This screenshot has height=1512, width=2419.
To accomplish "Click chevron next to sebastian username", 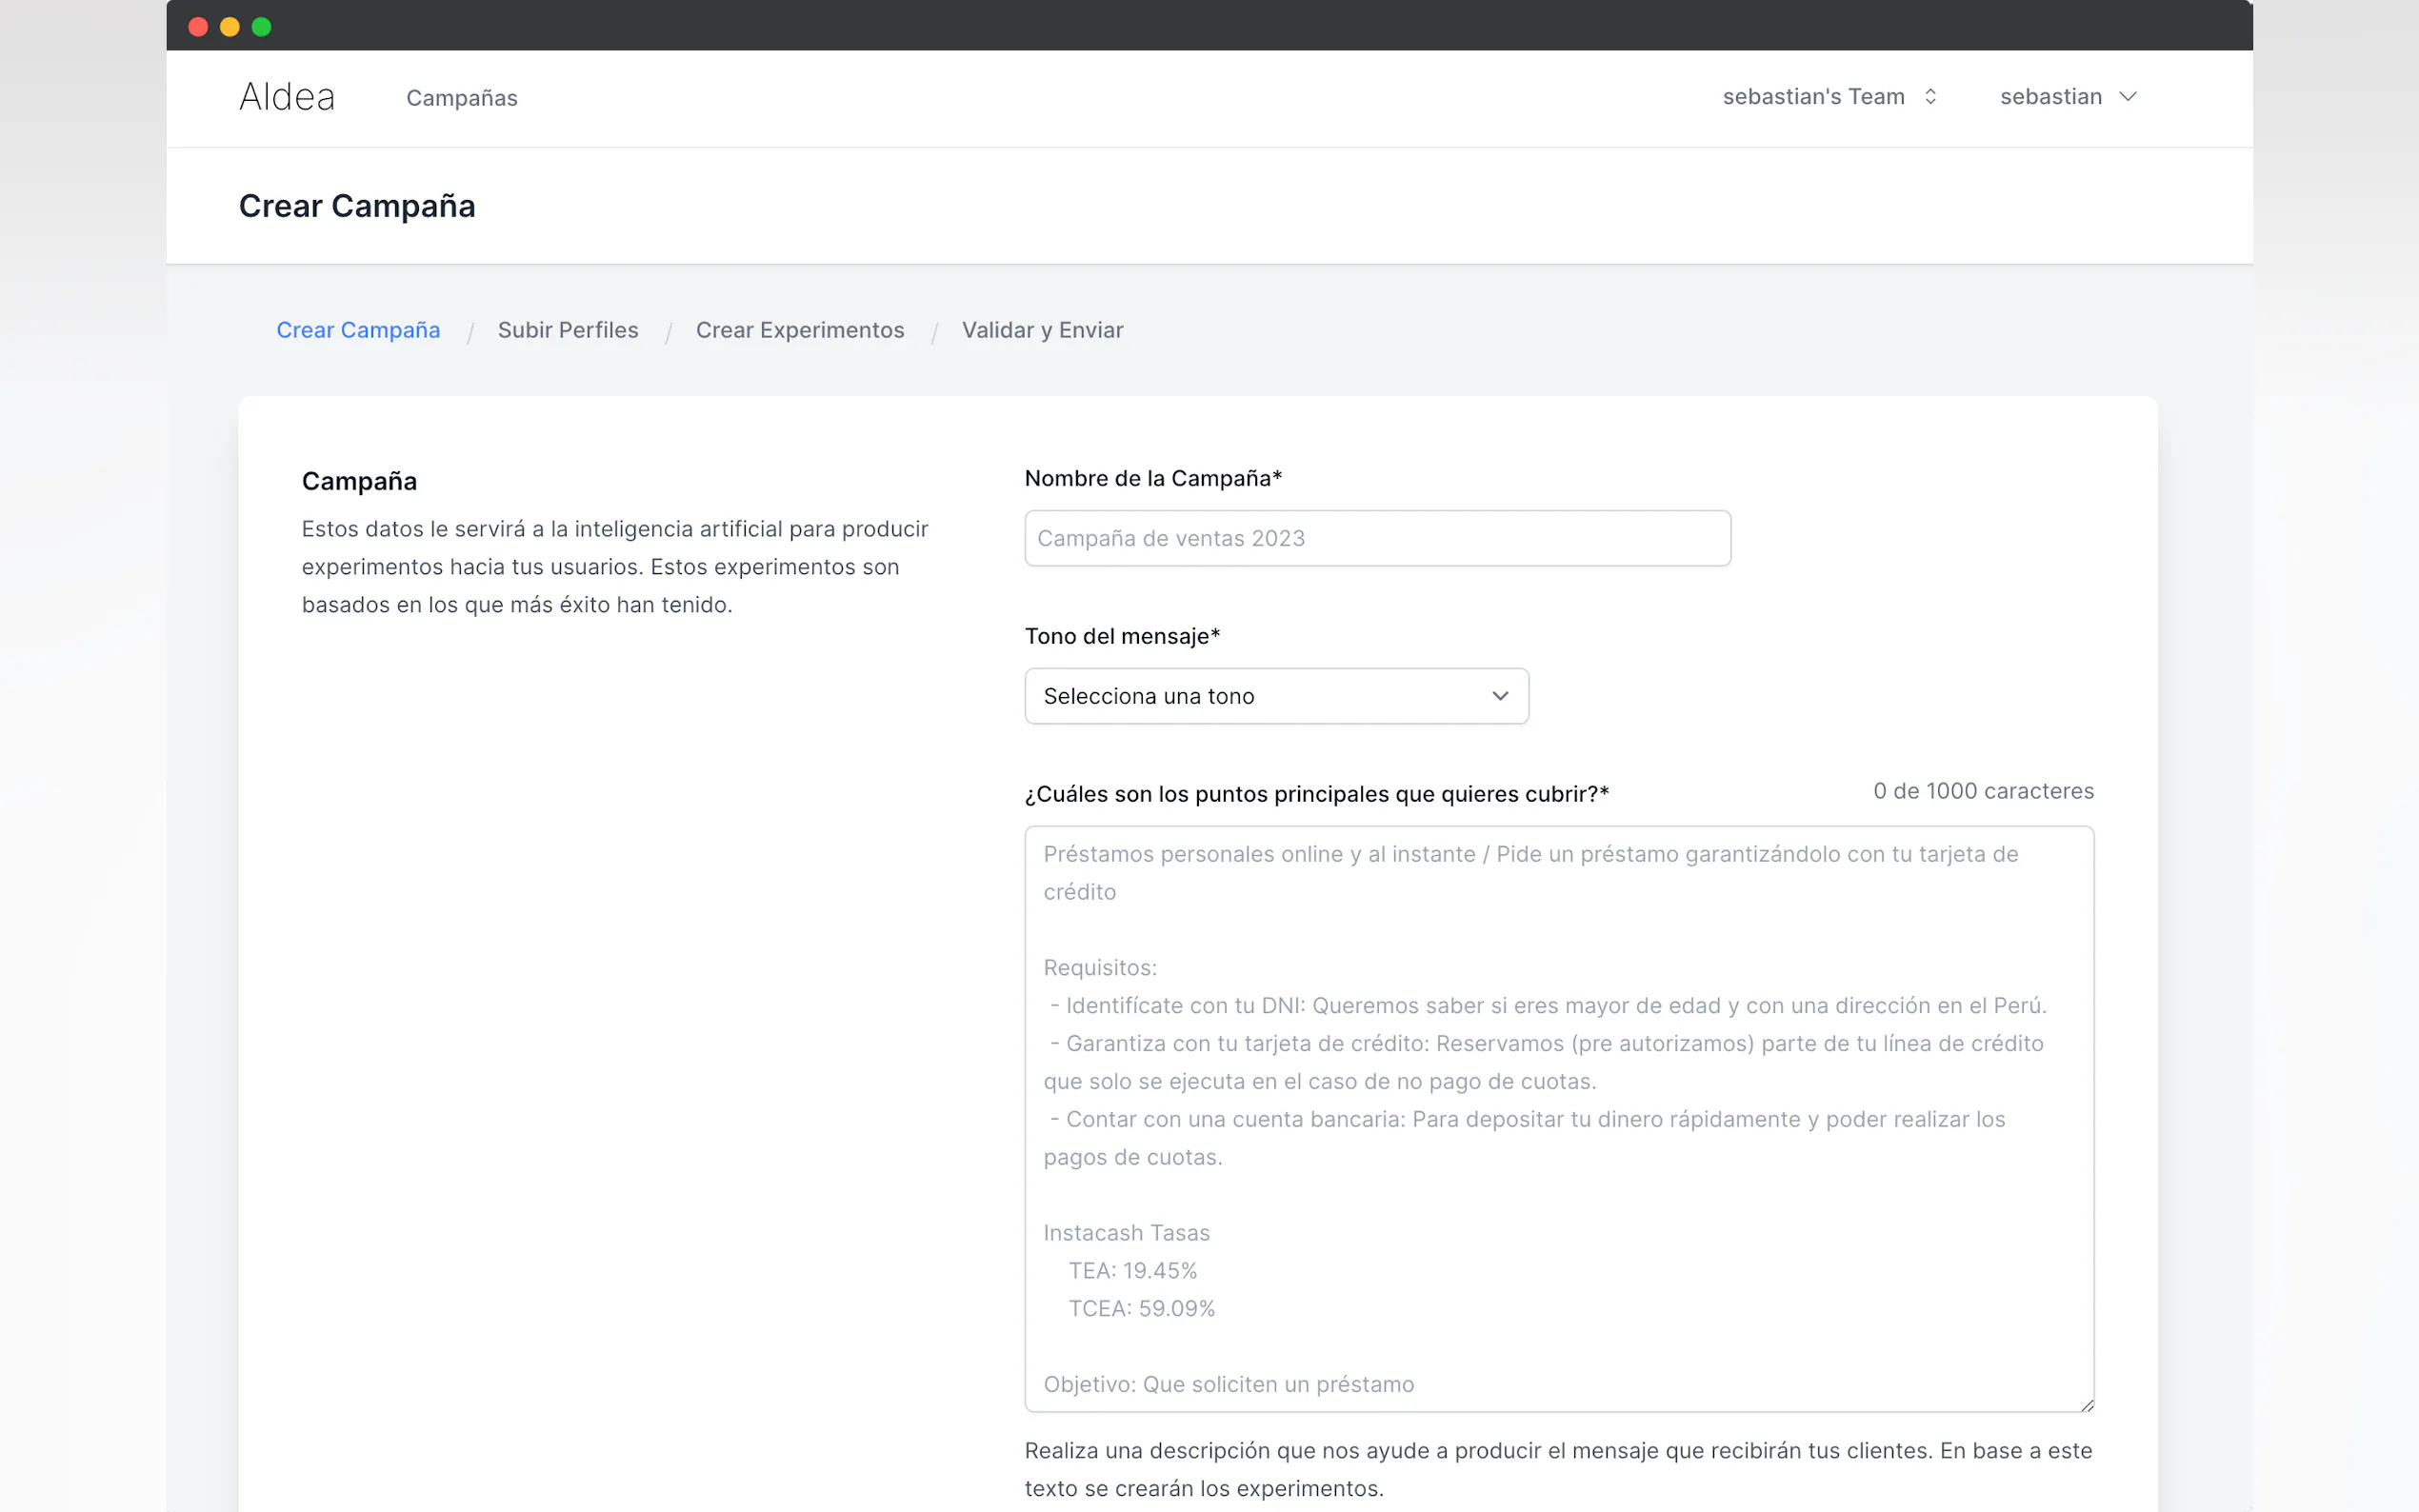I will click(x=2128, y=97).
